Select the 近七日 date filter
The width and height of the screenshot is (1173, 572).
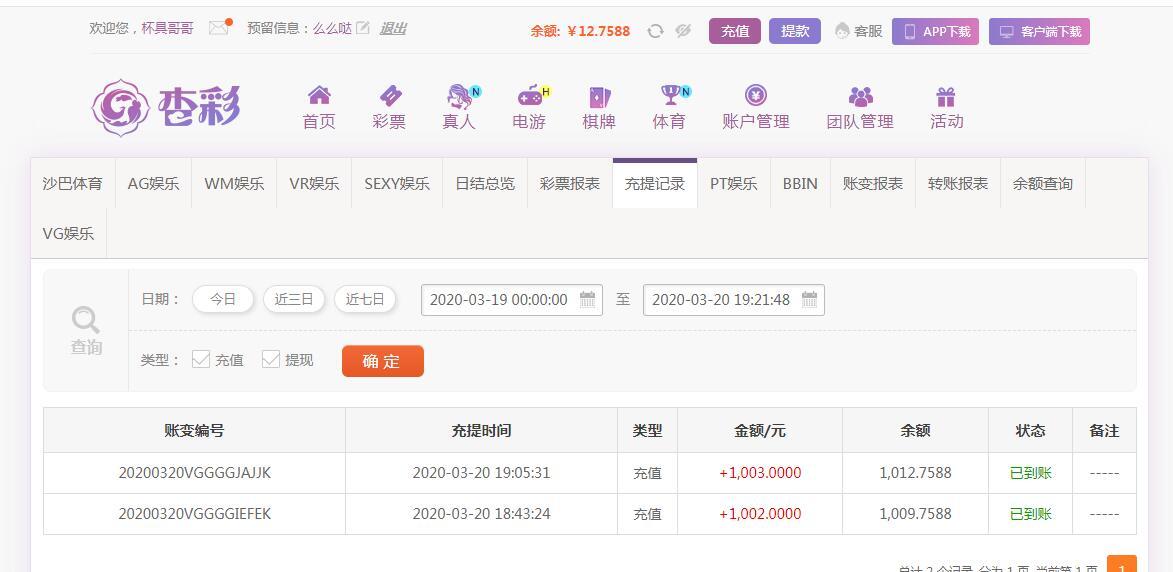[x=365, y=299]
